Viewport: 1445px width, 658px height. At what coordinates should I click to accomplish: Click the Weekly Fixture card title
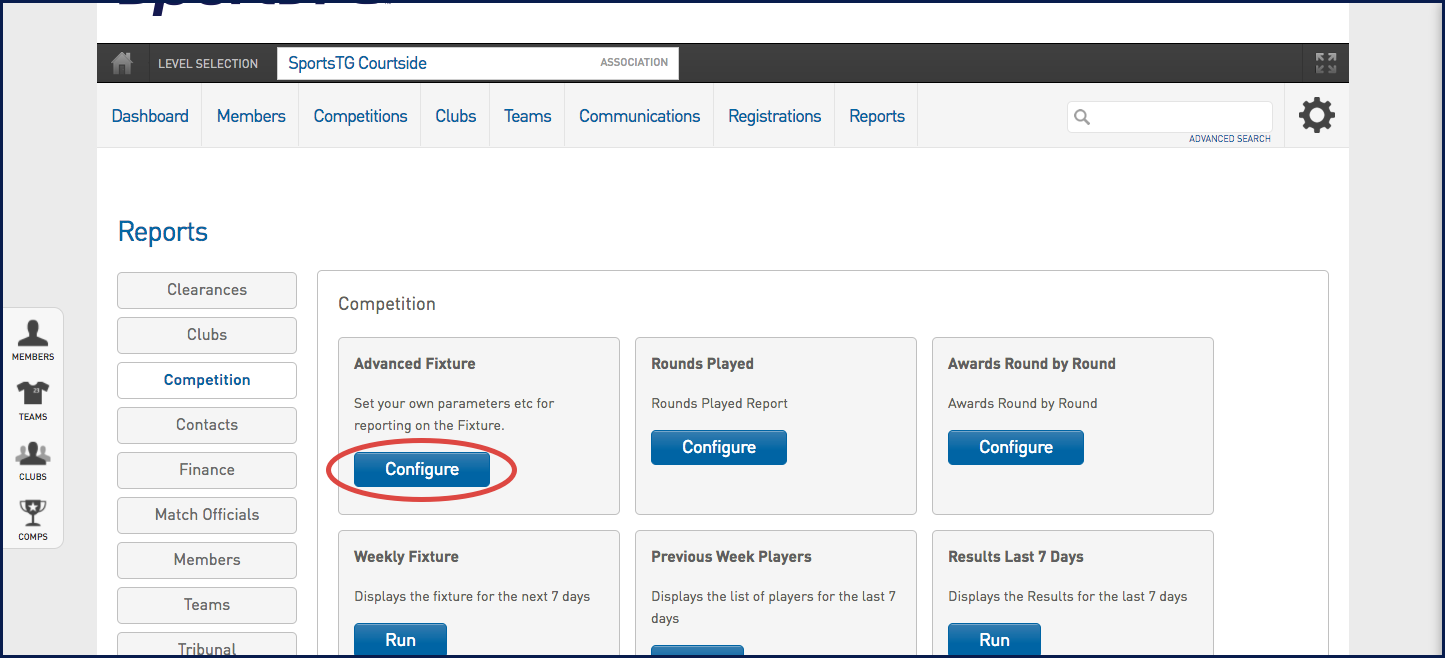(x=406, y=557)
